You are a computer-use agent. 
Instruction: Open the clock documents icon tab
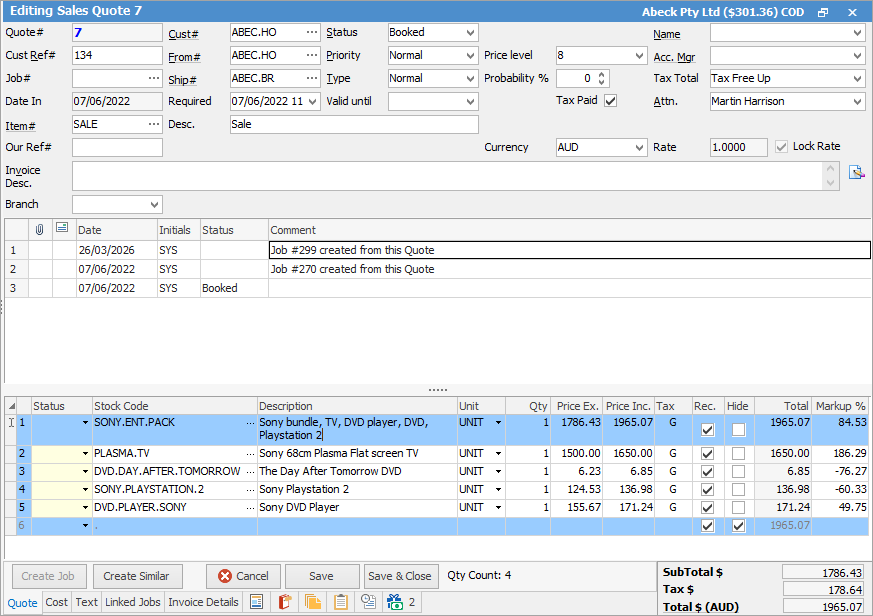(x=368, y=602)
